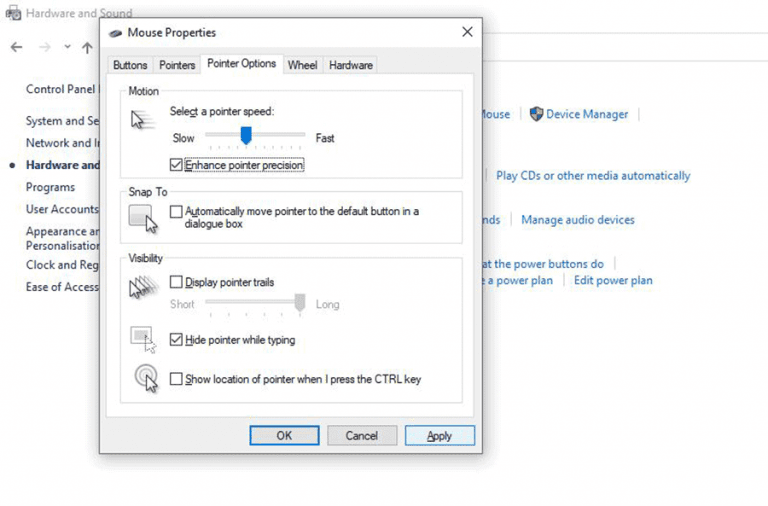Enable Show location of pointer with CTRL
The image size is (768, 506).
(177, 380)
